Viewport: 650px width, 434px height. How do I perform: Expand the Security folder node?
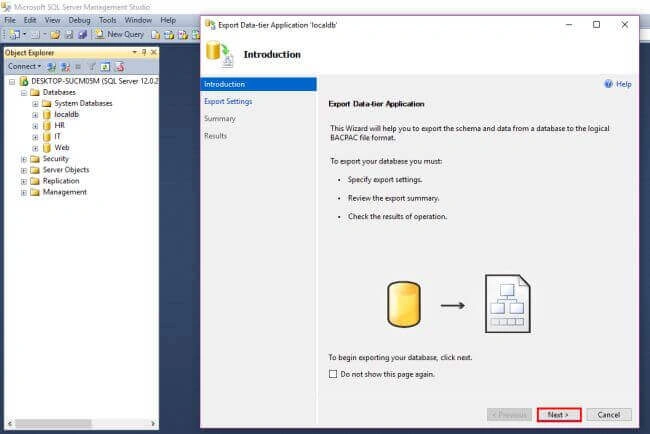coord(24,159)
